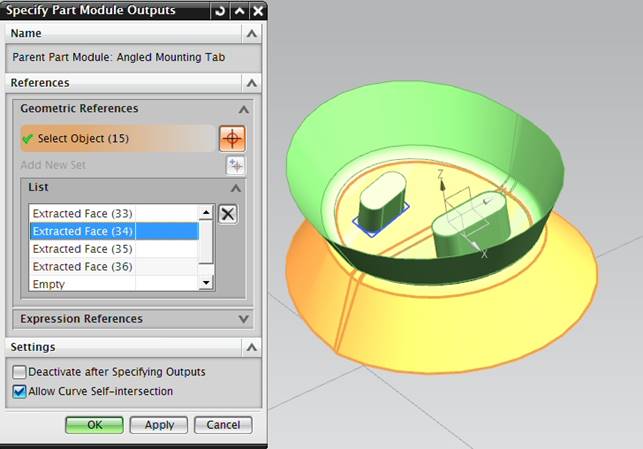
Task: Collapse the References section
Action: coord(251,83)
